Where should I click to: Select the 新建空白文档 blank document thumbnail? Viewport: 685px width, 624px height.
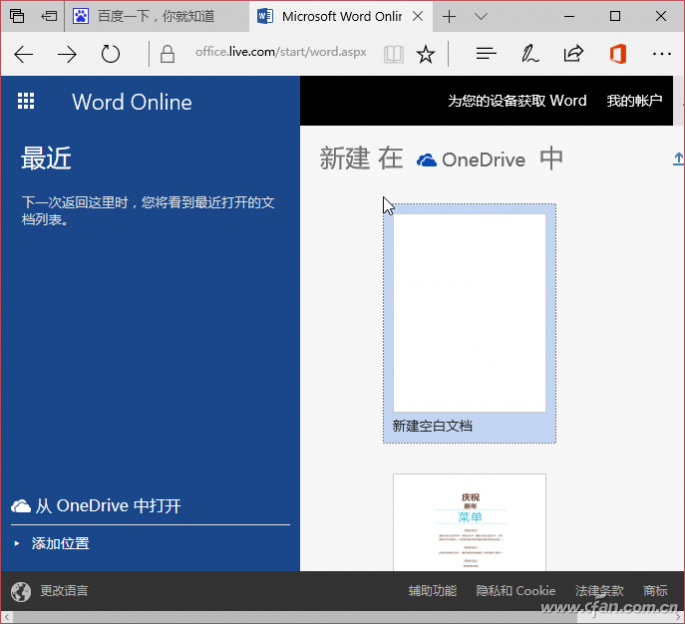469,323
